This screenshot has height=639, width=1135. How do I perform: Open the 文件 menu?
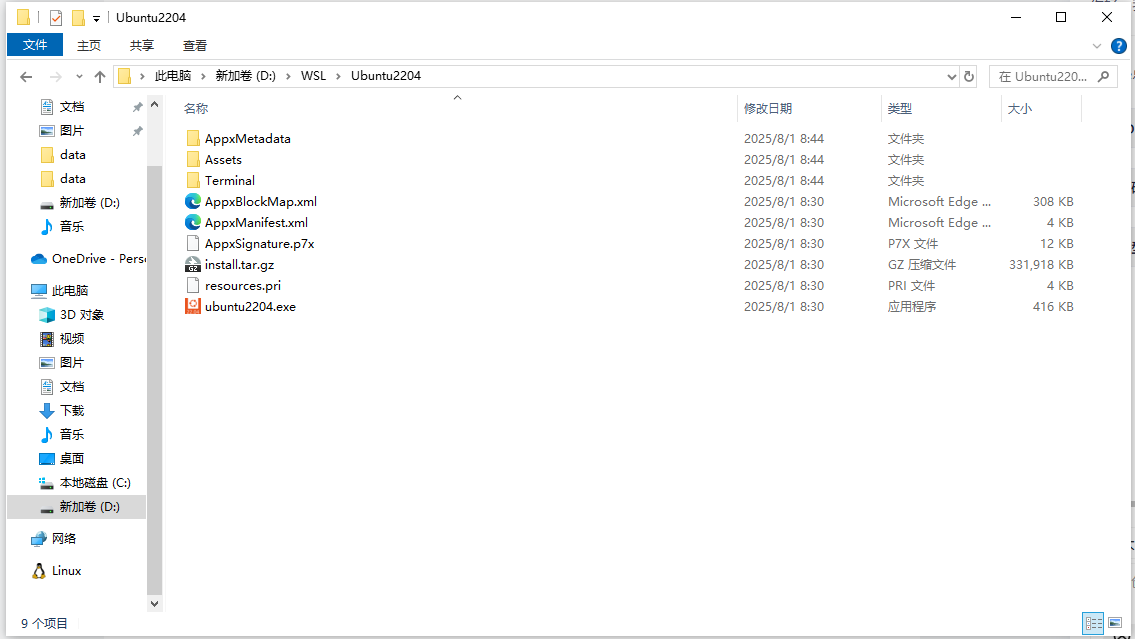tap(35, 45)
